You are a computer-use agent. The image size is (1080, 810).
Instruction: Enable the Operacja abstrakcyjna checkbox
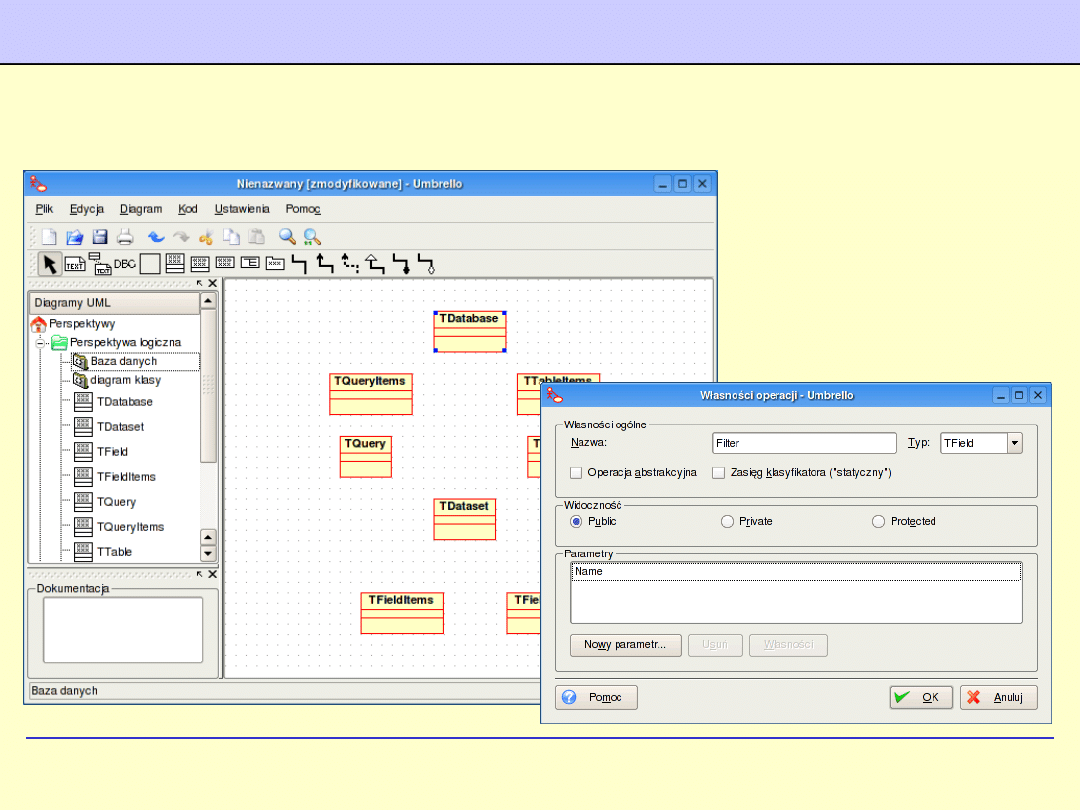pos(576,472)
